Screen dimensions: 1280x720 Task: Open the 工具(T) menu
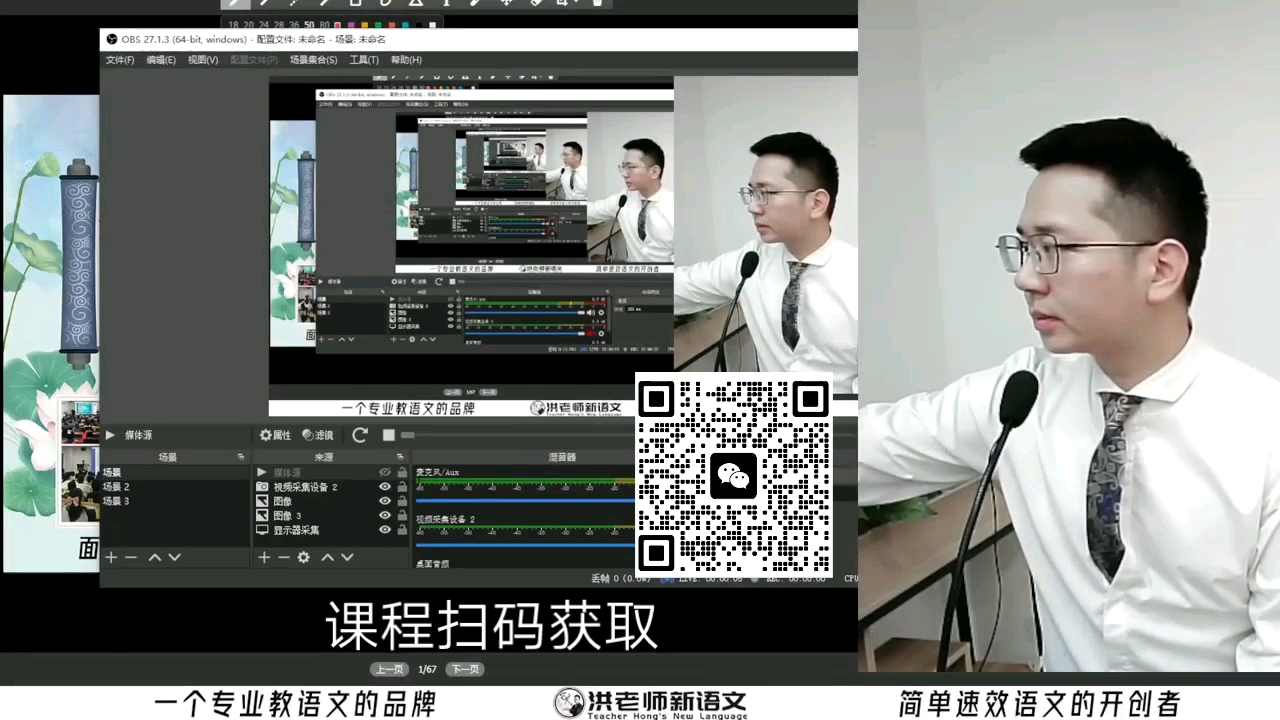[364, 60]
